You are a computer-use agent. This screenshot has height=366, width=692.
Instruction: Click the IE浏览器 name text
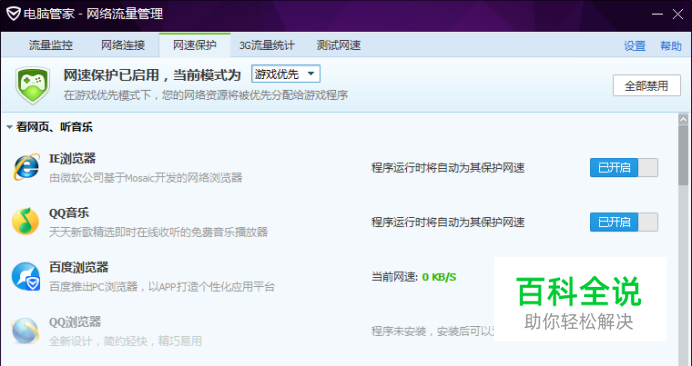click(x=72, y=158)
